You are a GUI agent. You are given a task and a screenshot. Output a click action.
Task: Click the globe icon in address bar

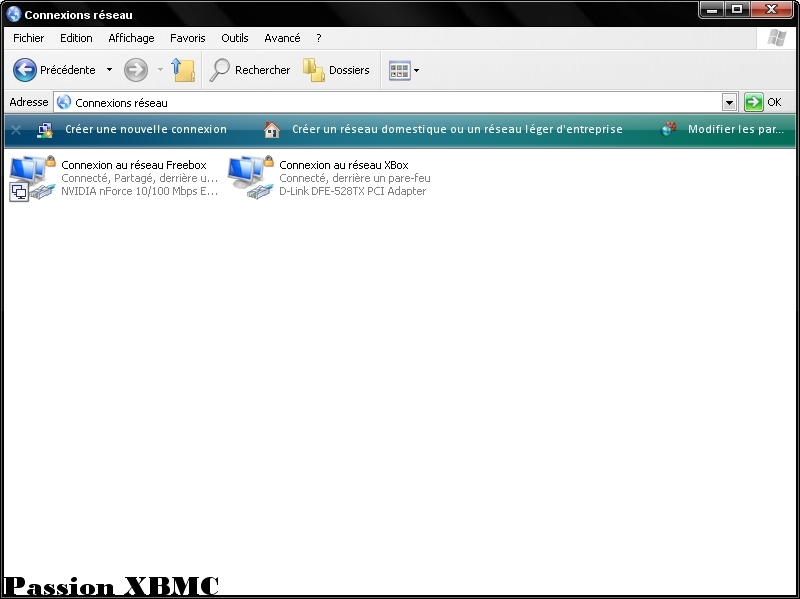(x=64, y=102)
